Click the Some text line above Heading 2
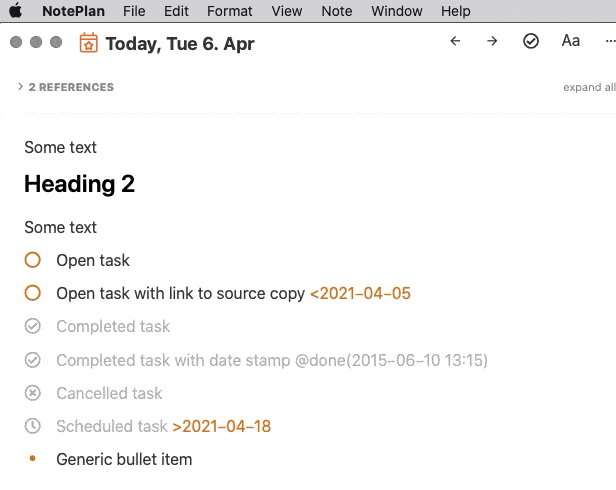 pyautogui.click(x=60, y=147)
